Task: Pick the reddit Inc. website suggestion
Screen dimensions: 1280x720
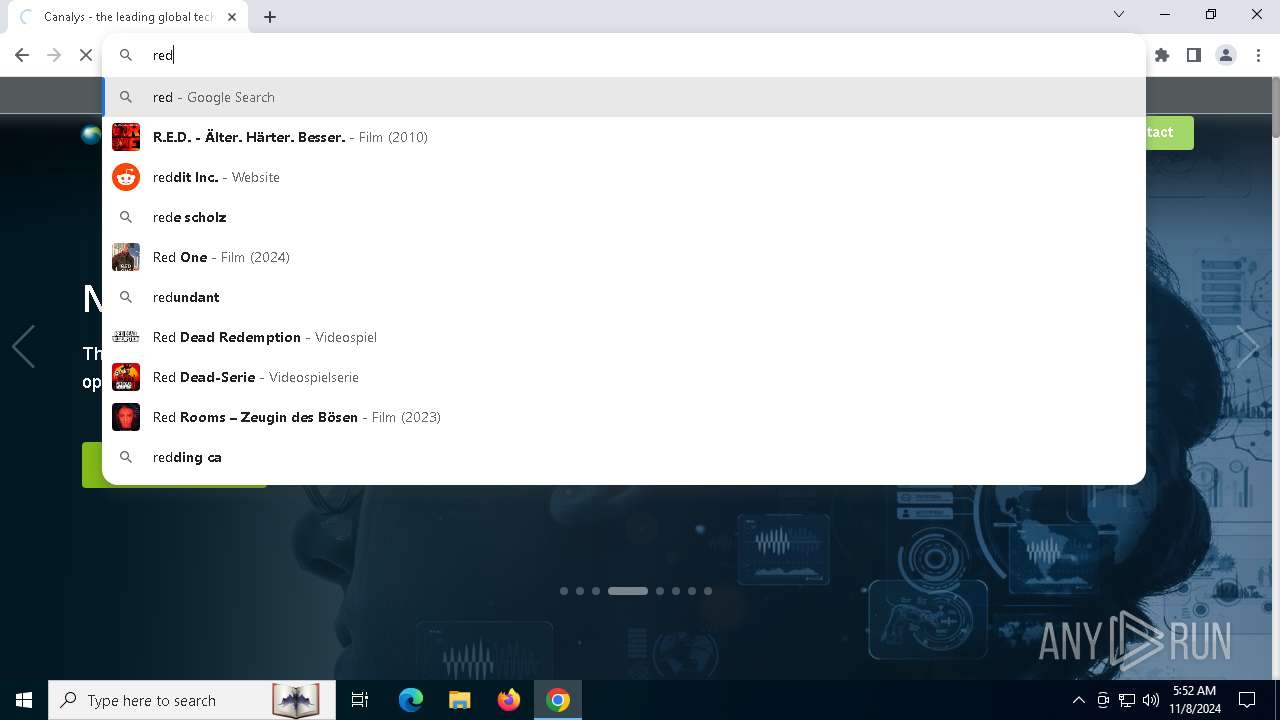Action: point(624,177)
